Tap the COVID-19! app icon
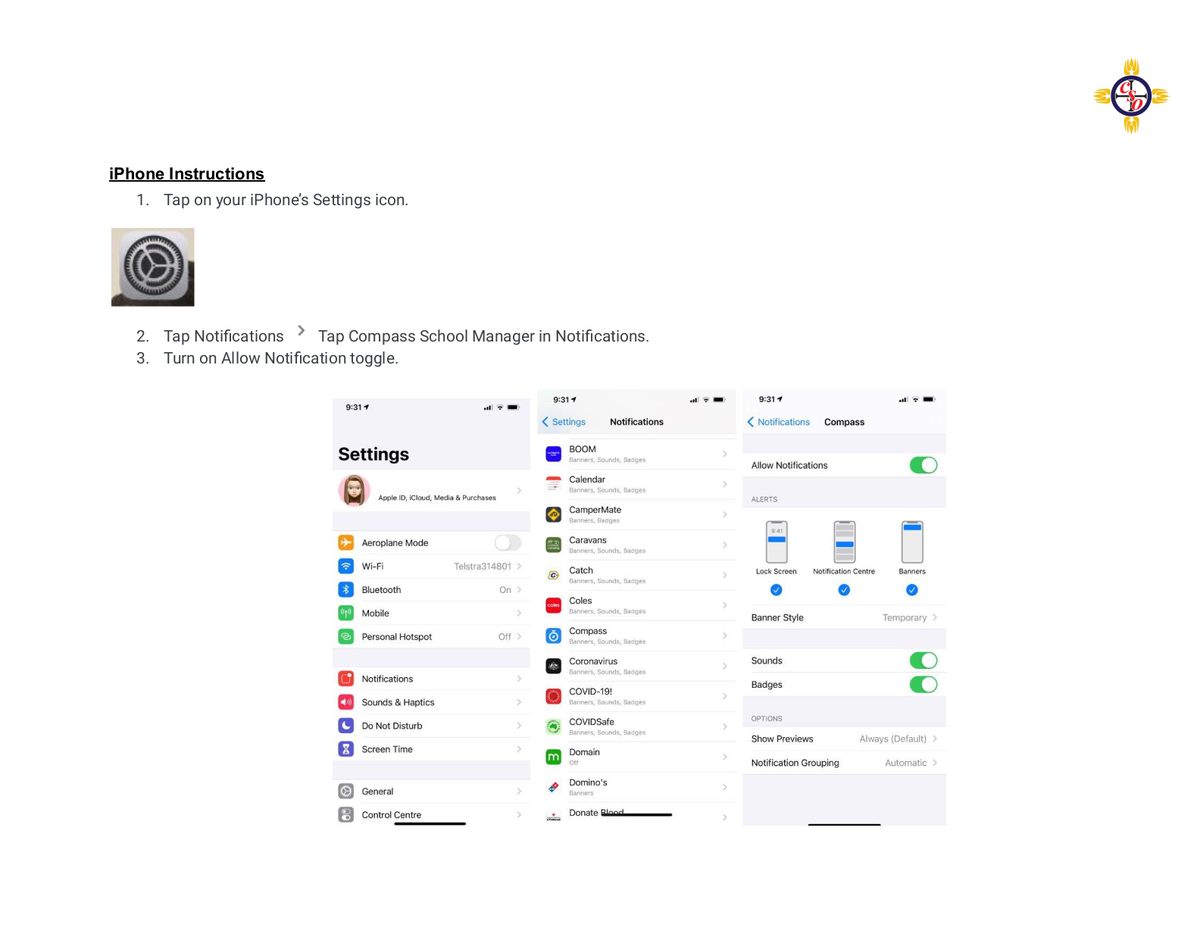Viewport: 1200px width, 927px height. click(x=553, y=696)
